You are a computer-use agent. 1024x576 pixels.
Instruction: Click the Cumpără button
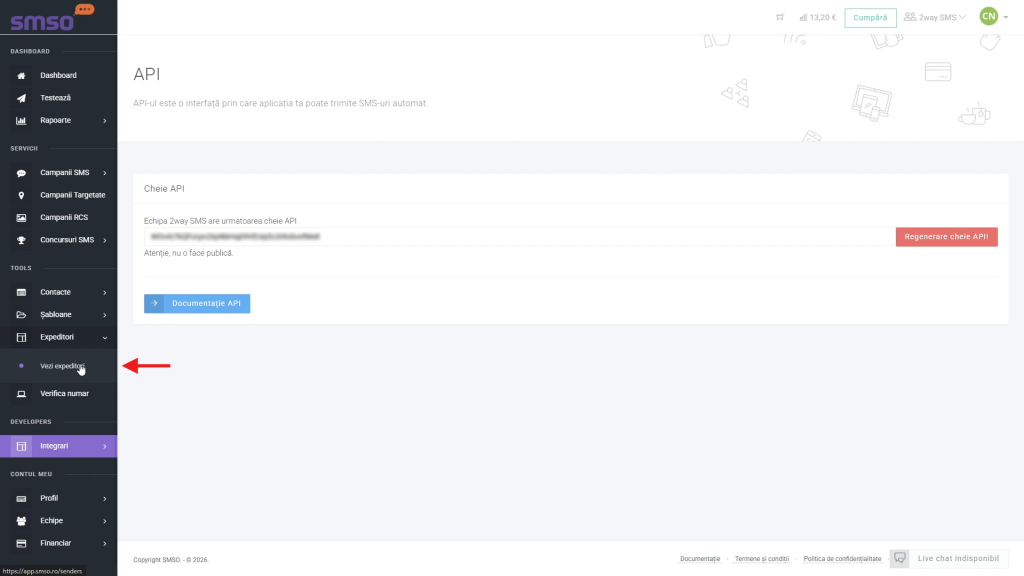coord(870,18)
